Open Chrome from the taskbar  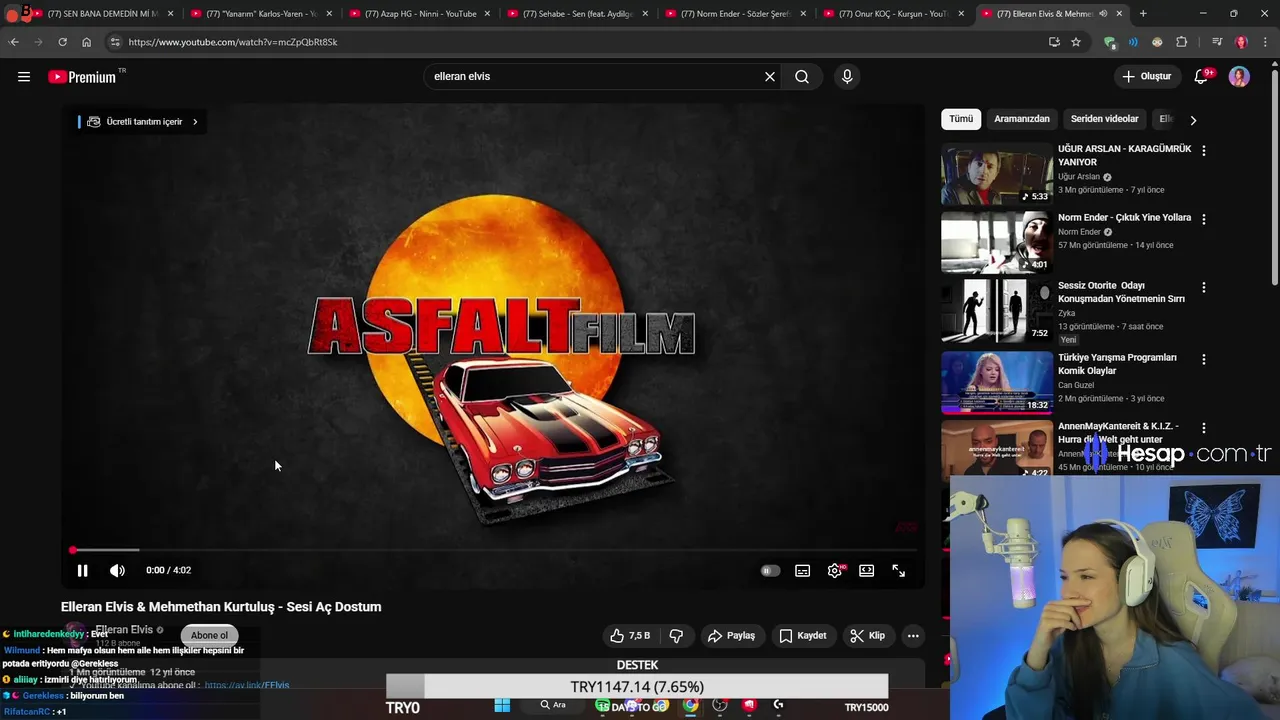pyautogui.click(x=690, y=705)
